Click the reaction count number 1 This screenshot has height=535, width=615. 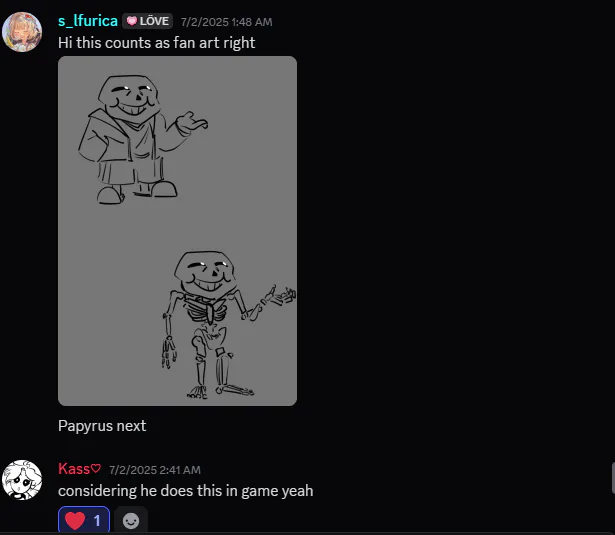tap(97, 520)
